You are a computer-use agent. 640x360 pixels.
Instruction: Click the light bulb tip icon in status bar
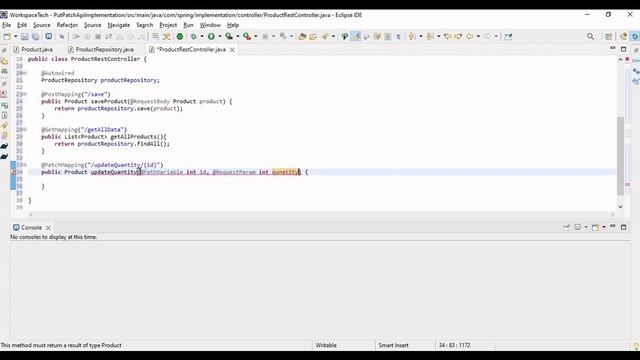coord(636,346)
